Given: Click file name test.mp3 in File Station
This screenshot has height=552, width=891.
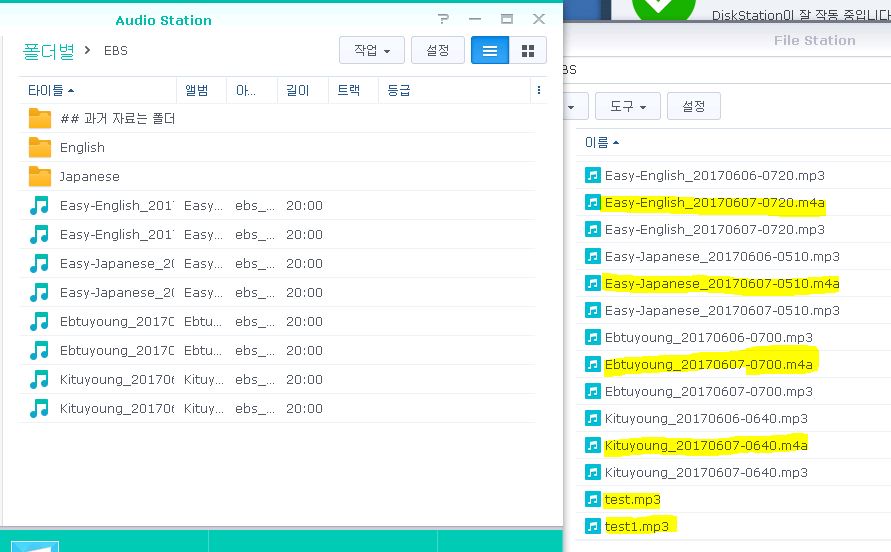Looking at the screenshot, I should (632, 499).
